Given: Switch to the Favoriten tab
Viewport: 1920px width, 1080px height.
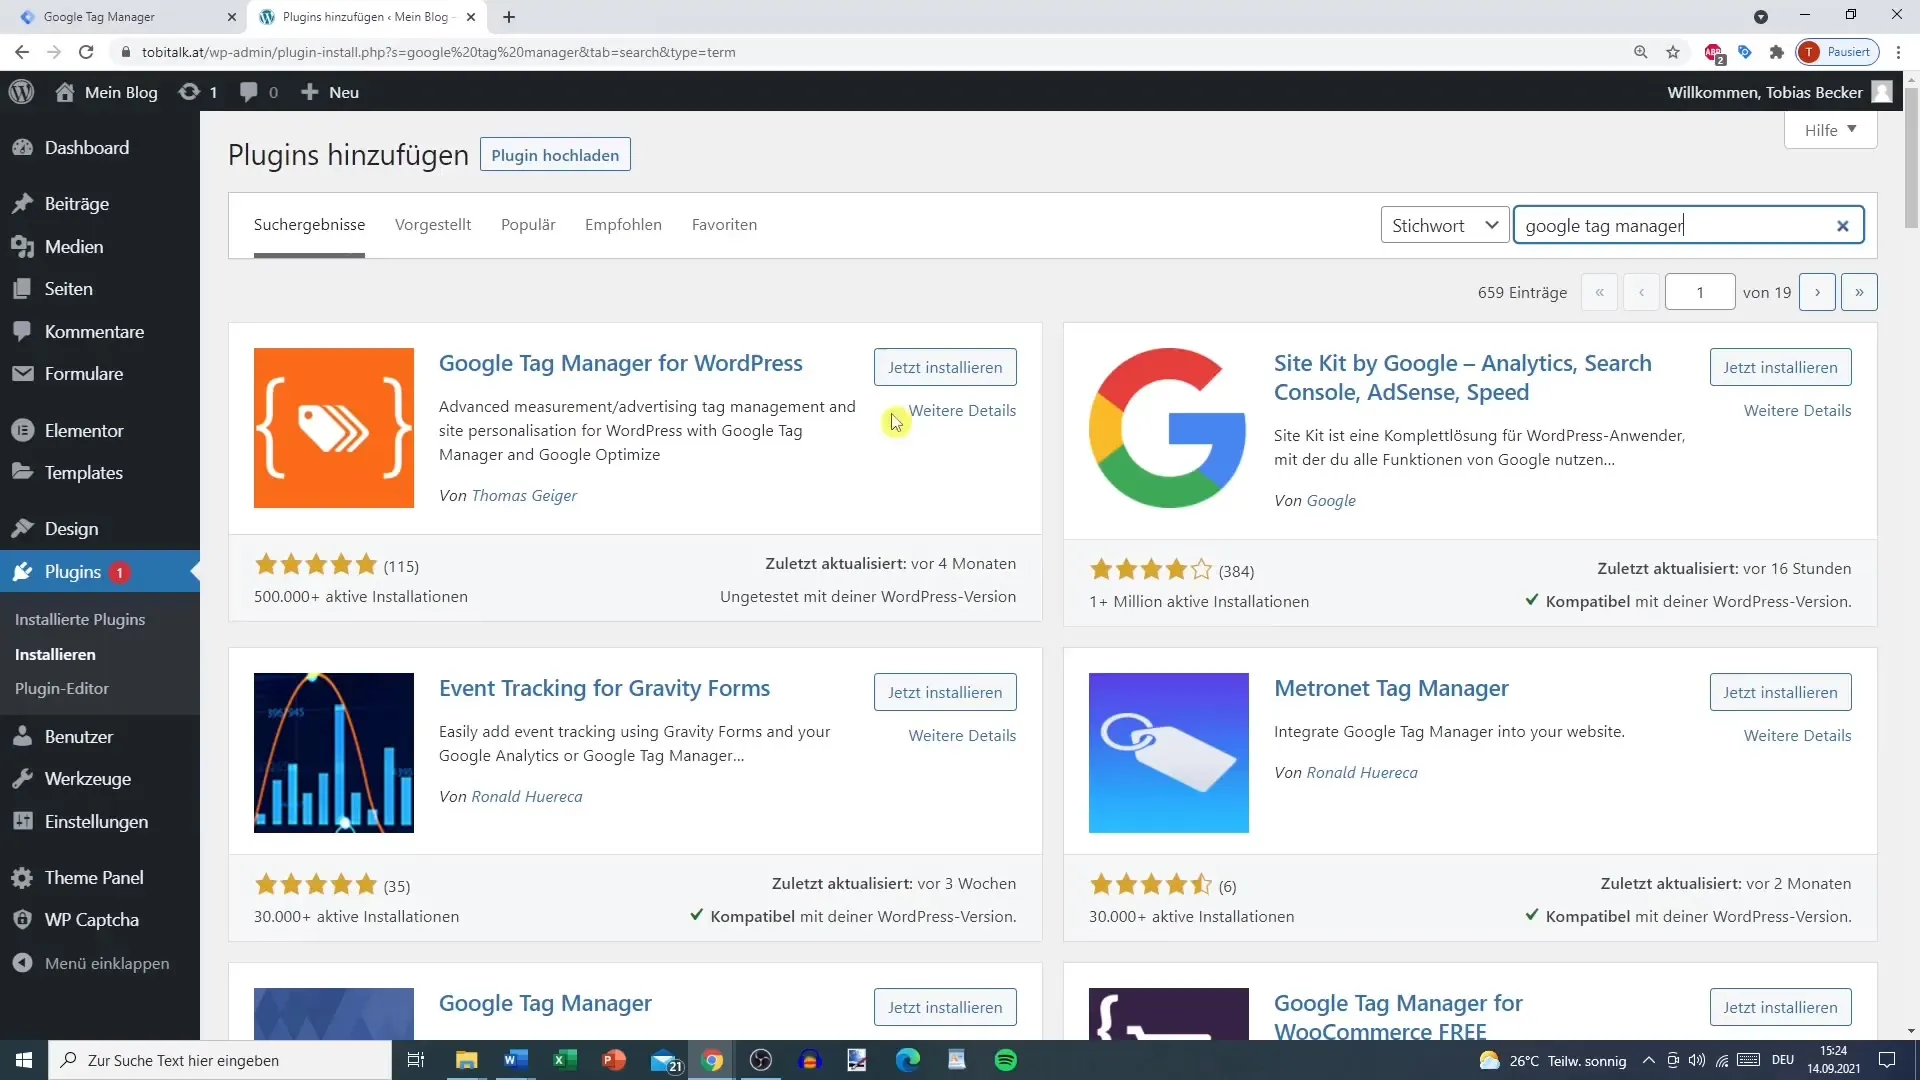Looking at the screenshot, I should click(x=724, y=225).
